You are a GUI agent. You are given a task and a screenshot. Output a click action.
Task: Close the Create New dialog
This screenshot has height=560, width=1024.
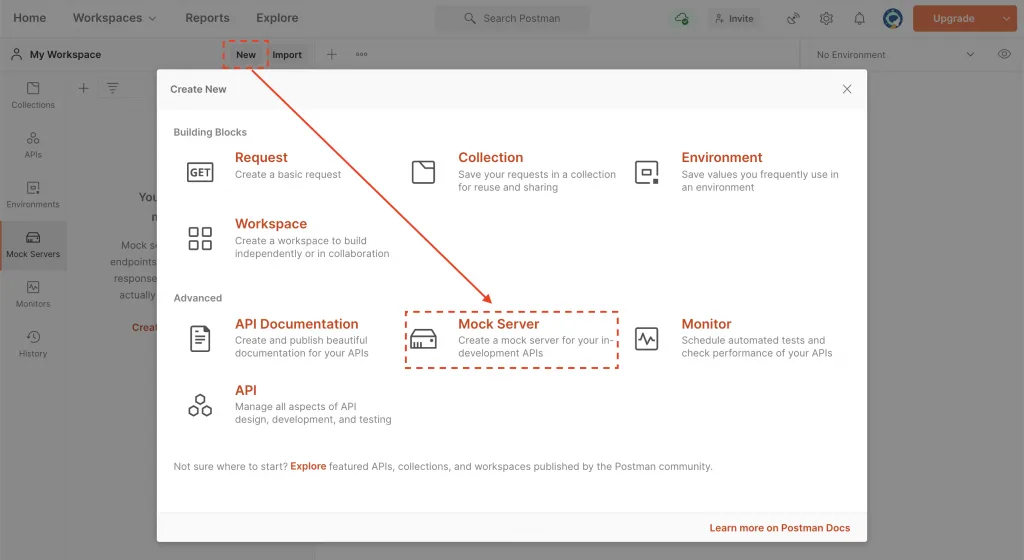(847, 89)
